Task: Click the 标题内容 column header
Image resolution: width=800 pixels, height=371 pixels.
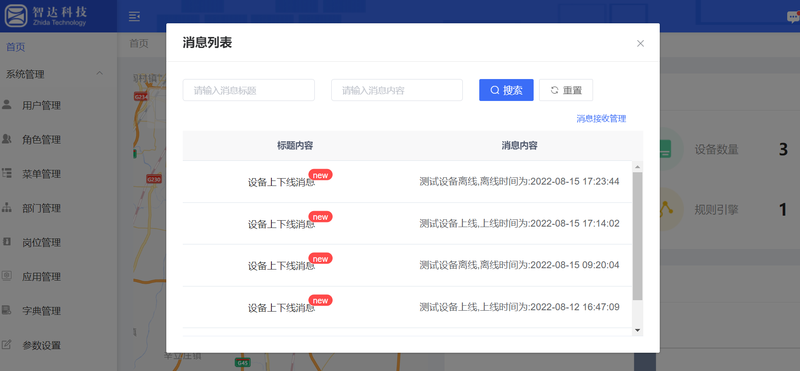Action: click(x=295, y=145)
